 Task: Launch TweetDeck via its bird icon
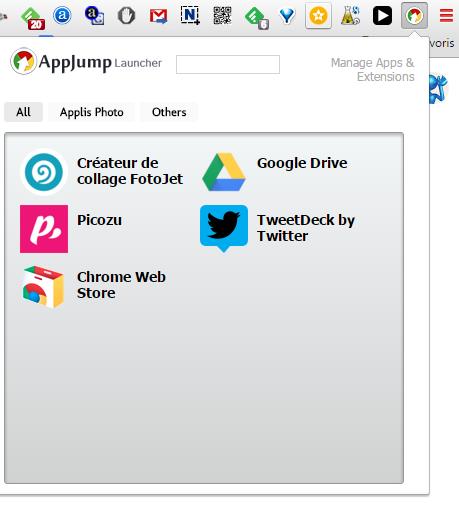[224, 228]
